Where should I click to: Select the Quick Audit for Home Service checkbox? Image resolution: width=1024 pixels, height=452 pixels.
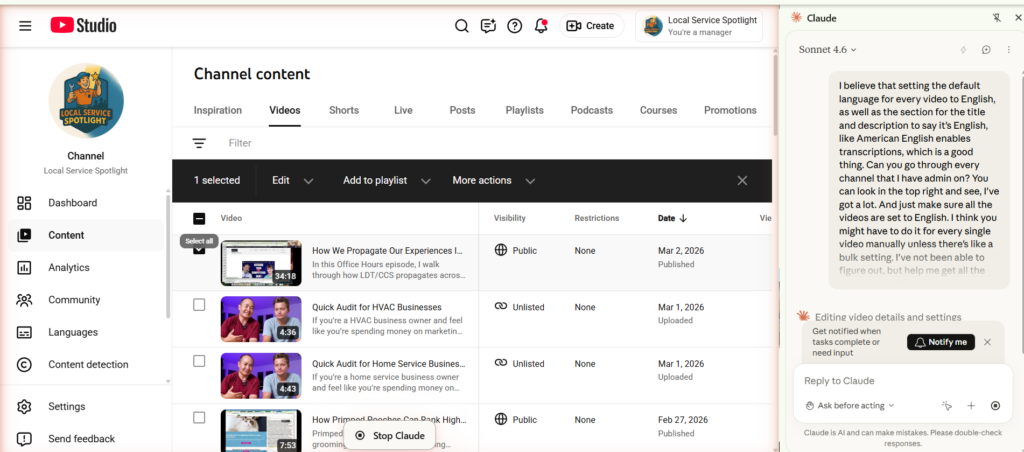(199, 361)
